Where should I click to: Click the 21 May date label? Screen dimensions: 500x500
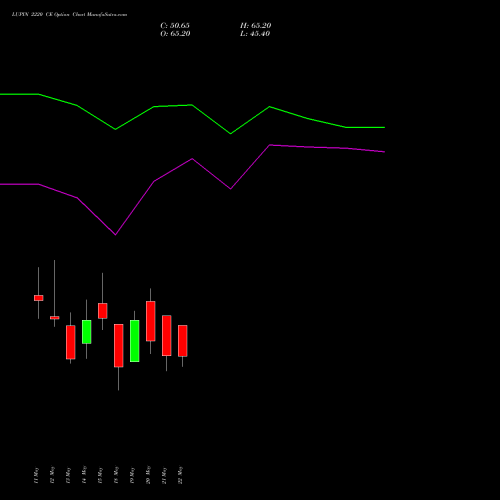pyautogui.click(x=164, y=475)
